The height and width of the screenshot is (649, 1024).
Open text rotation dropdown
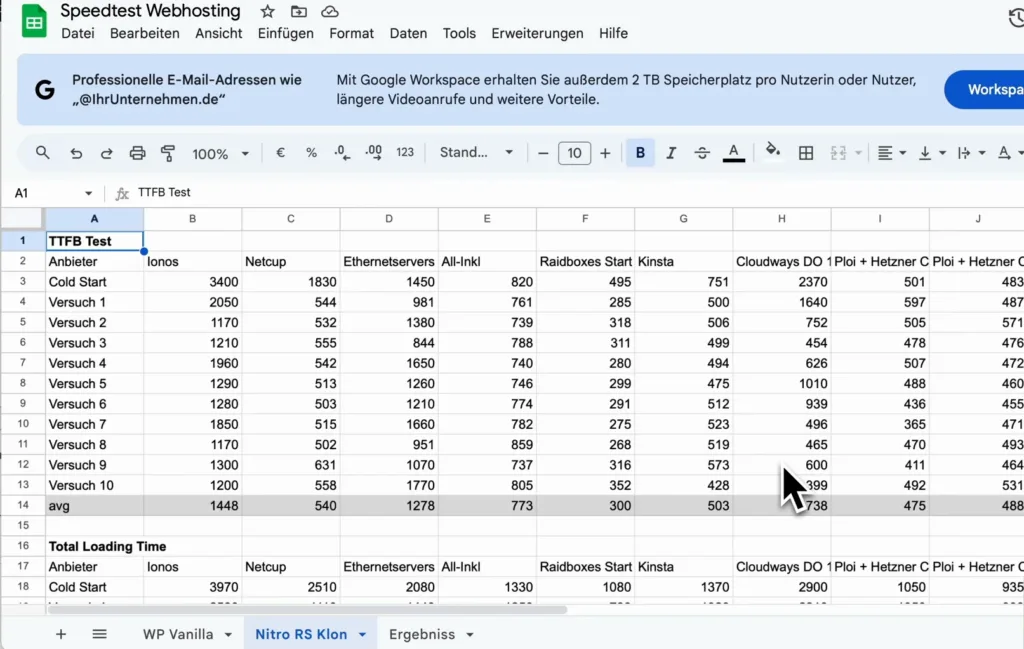pos(1010,153)
